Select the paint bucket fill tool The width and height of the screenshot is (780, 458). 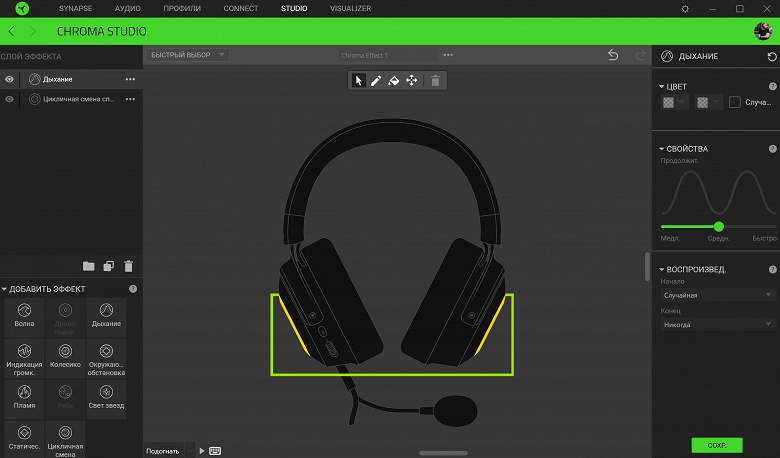[393, 81]
